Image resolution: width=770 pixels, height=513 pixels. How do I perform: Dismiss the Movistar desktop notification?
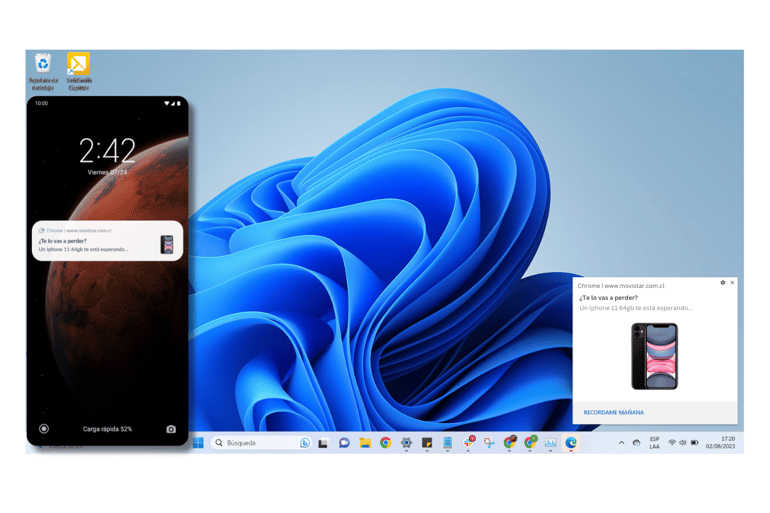(732, 283)
